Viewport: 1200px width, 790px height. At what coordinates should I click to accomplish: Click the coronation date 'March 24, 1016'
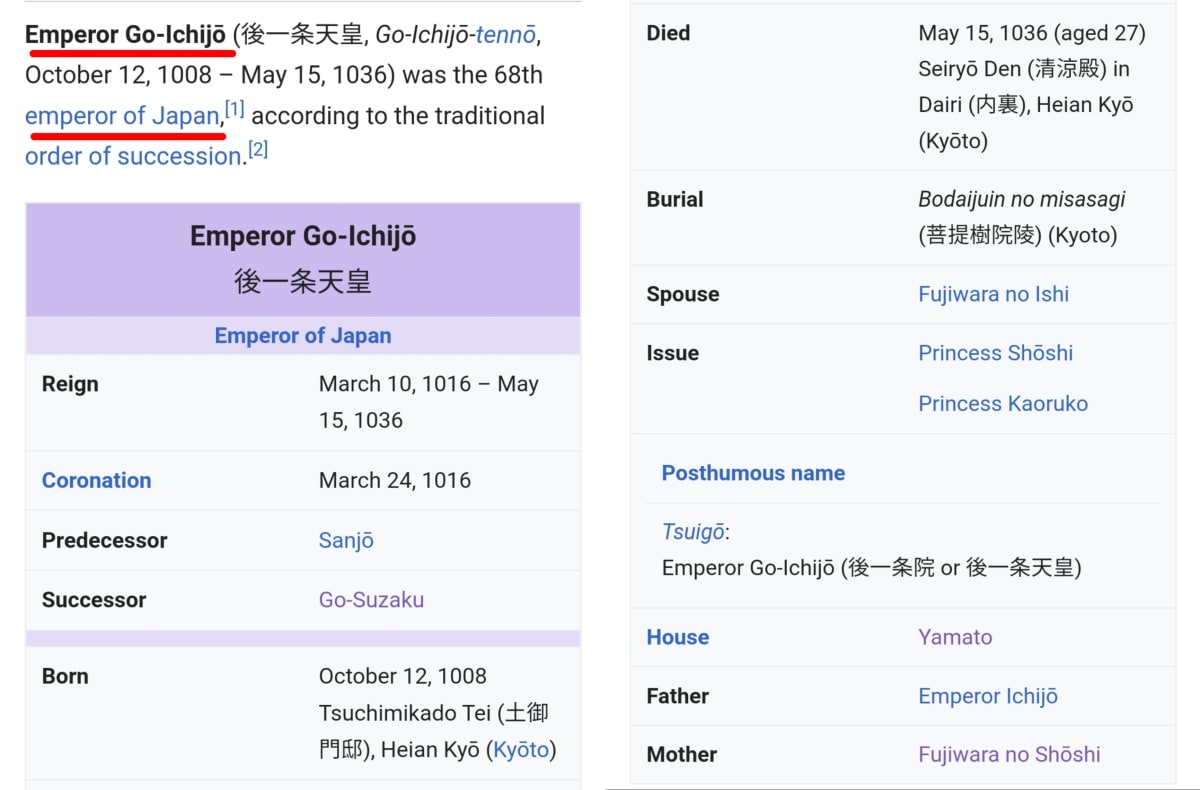pos(395,480)
